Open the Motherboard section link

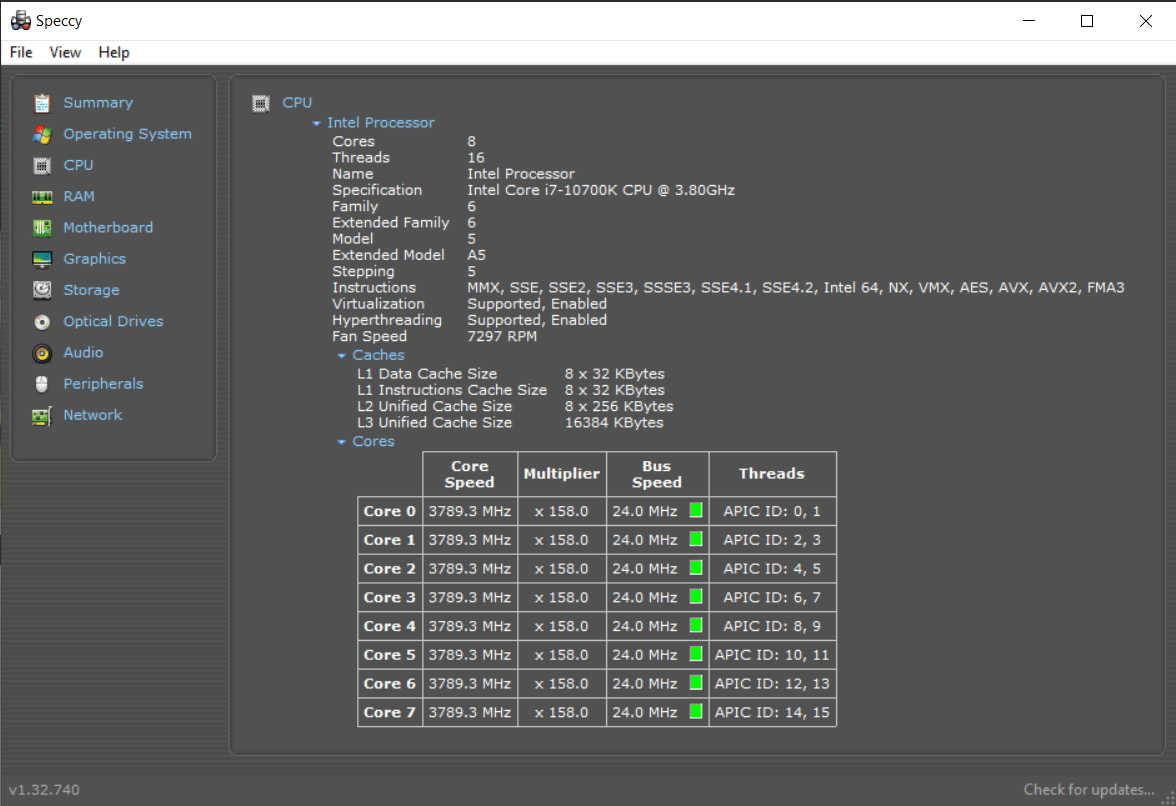coord(108,228)
